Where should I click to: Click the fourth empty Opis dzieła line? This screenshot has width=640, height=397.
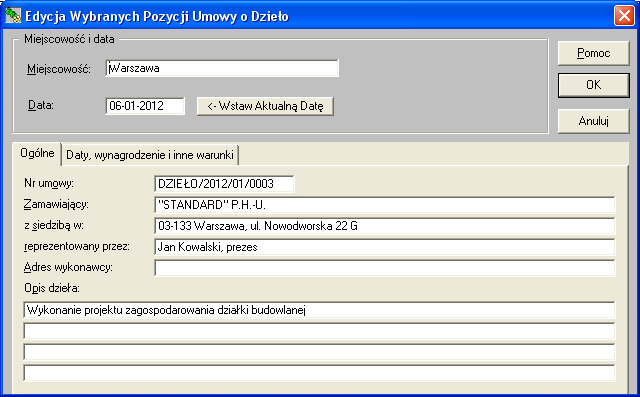pos(319,373)
